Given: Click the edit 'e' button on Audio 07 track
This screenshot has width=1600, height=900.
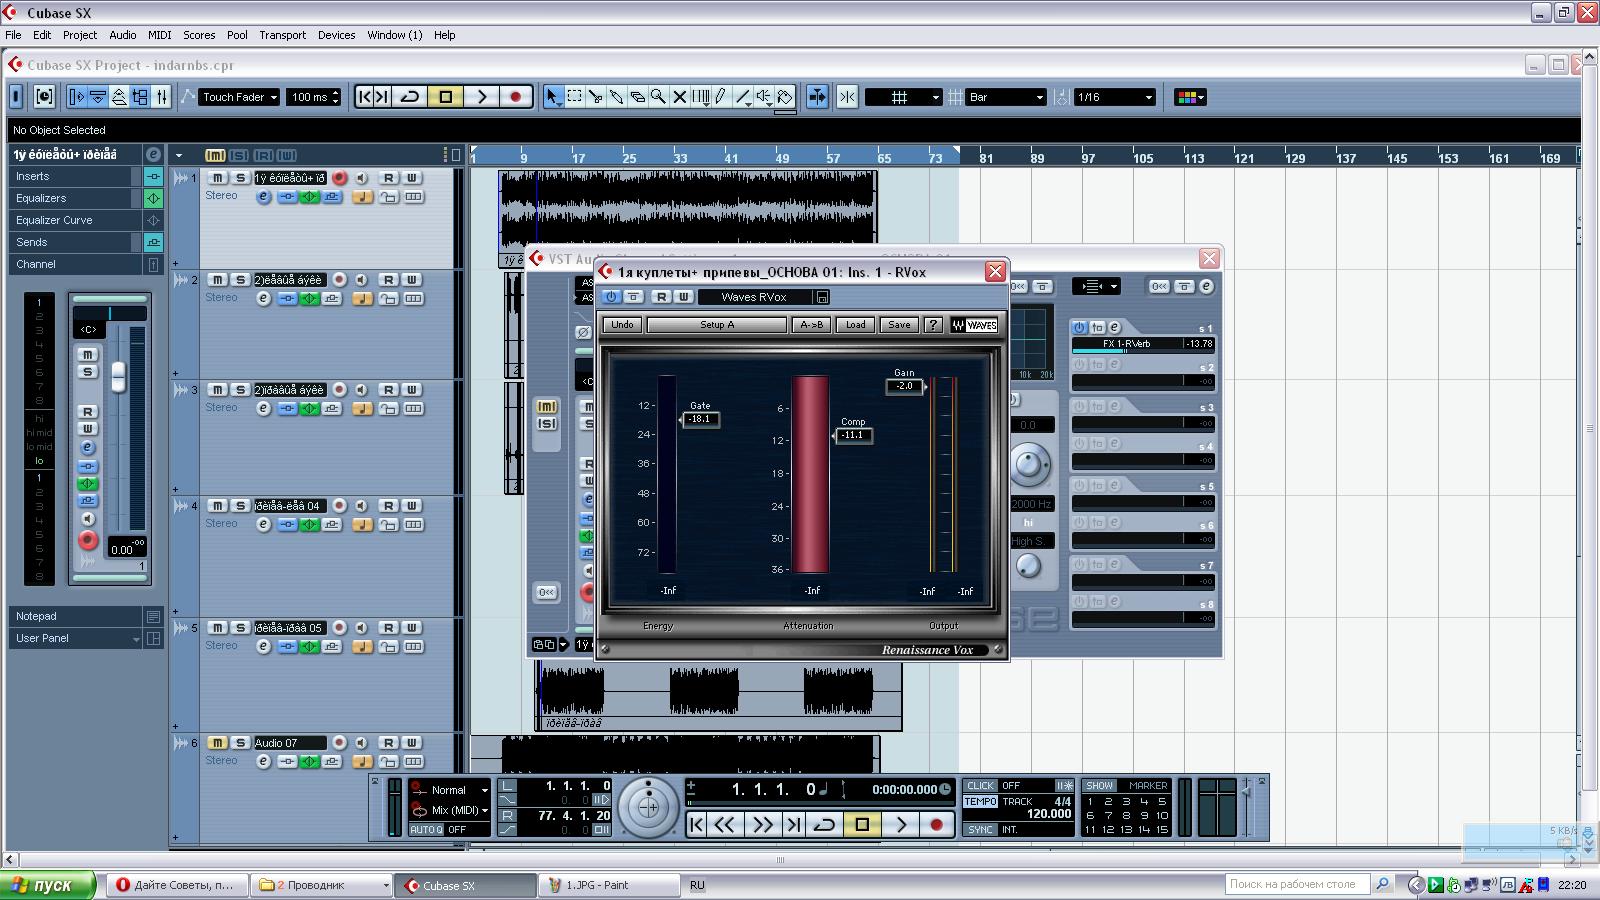Looking at the screenshot, I should (264, 762).
